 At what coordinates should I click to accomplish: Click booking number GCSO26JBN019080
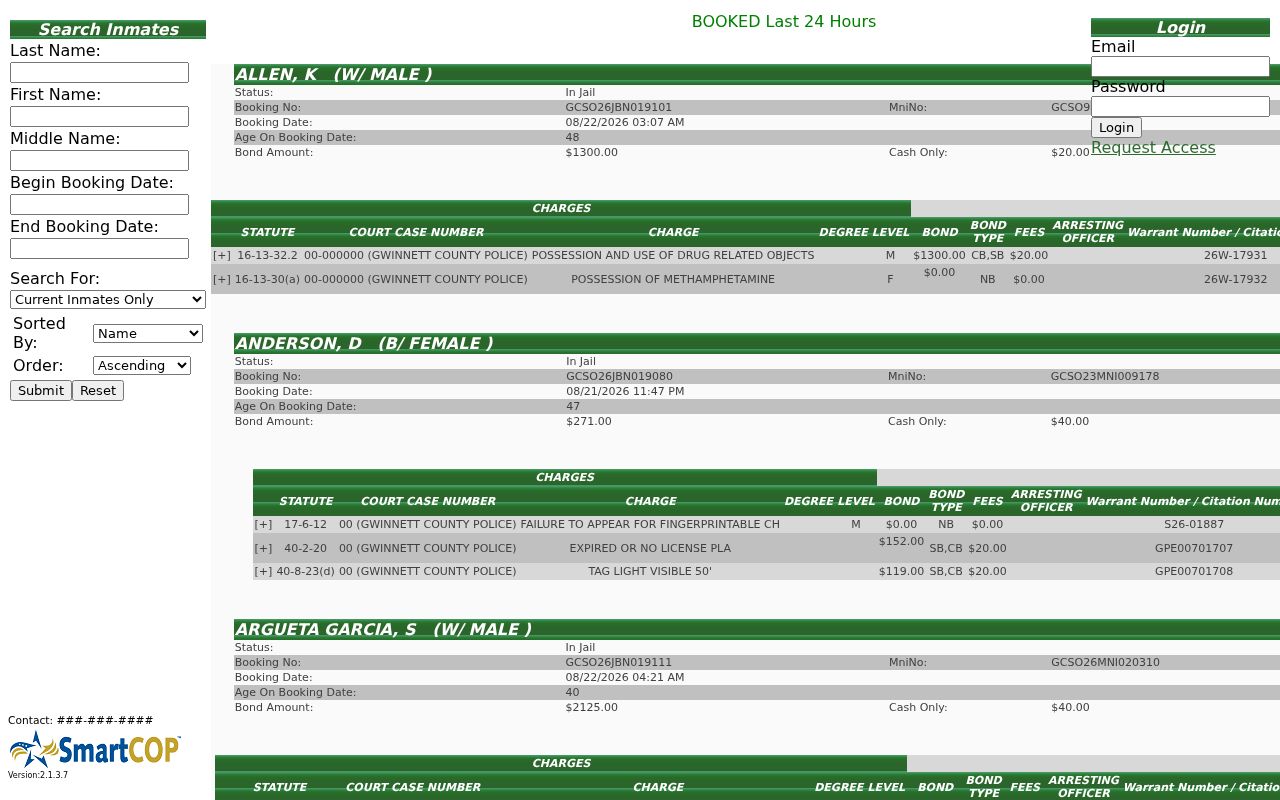pos(619,376)
